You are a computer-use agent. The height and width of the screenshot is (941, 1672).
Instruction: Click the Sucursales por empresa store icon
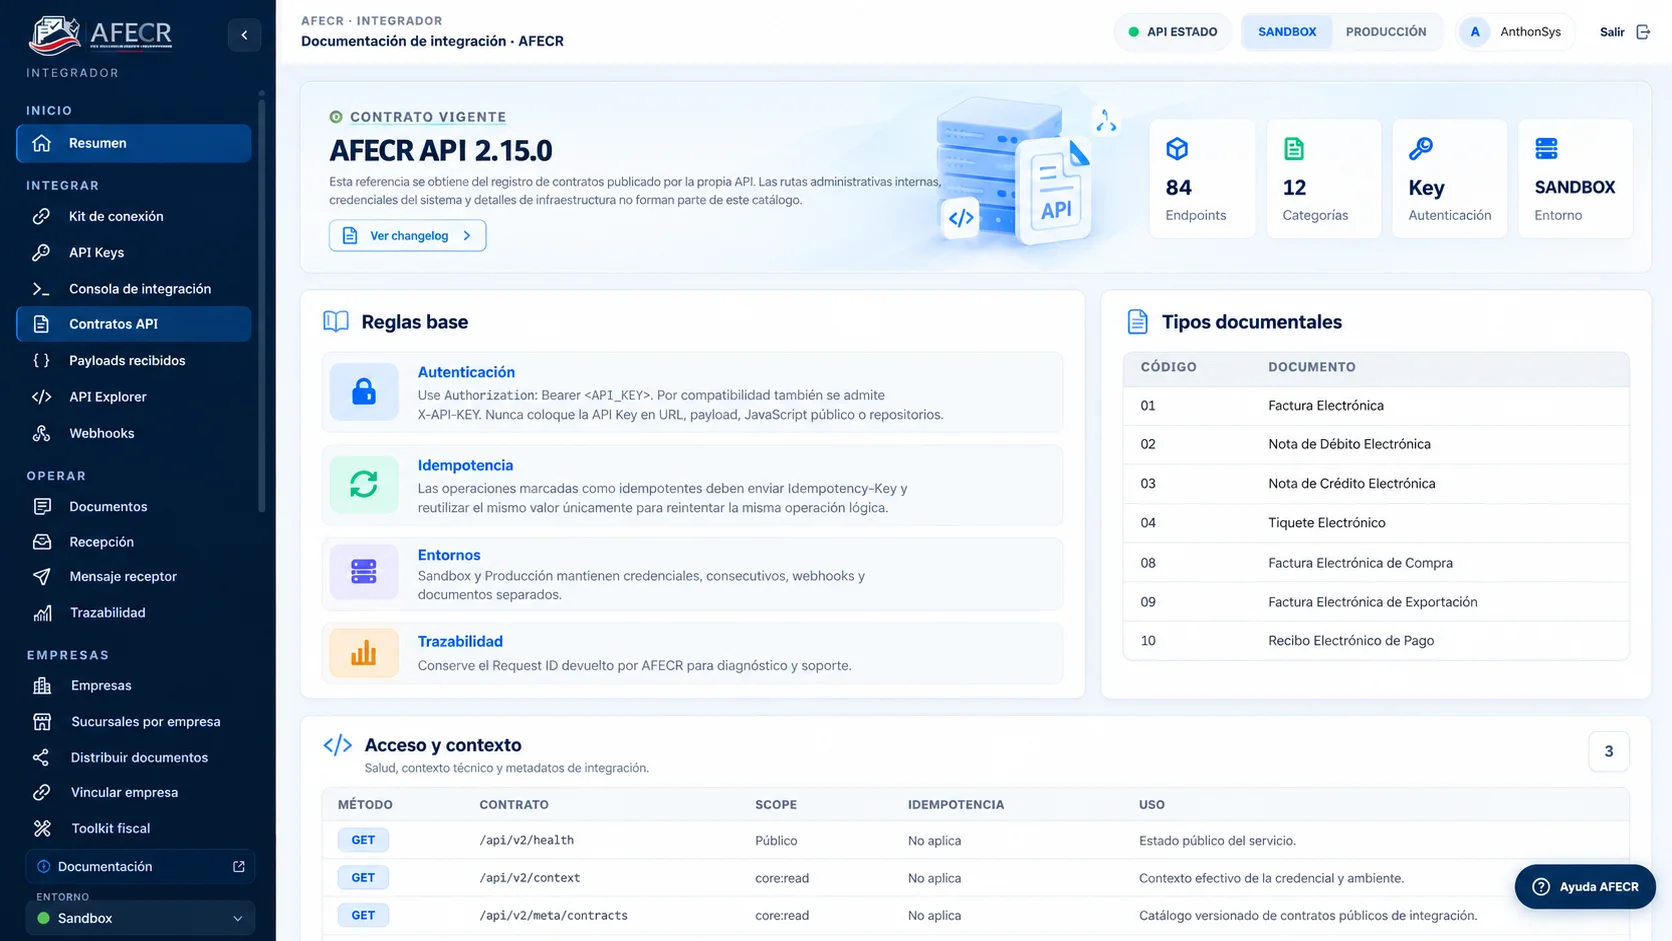(42, 721)
